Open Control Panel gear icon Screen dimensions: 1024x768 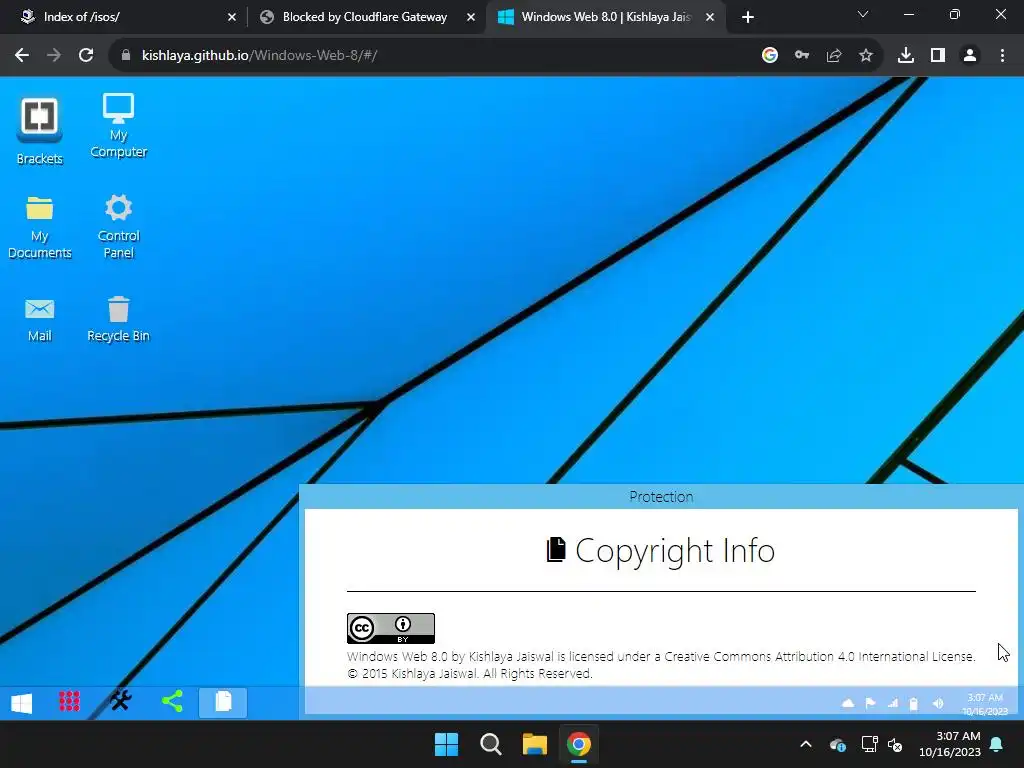pos(118,226)
